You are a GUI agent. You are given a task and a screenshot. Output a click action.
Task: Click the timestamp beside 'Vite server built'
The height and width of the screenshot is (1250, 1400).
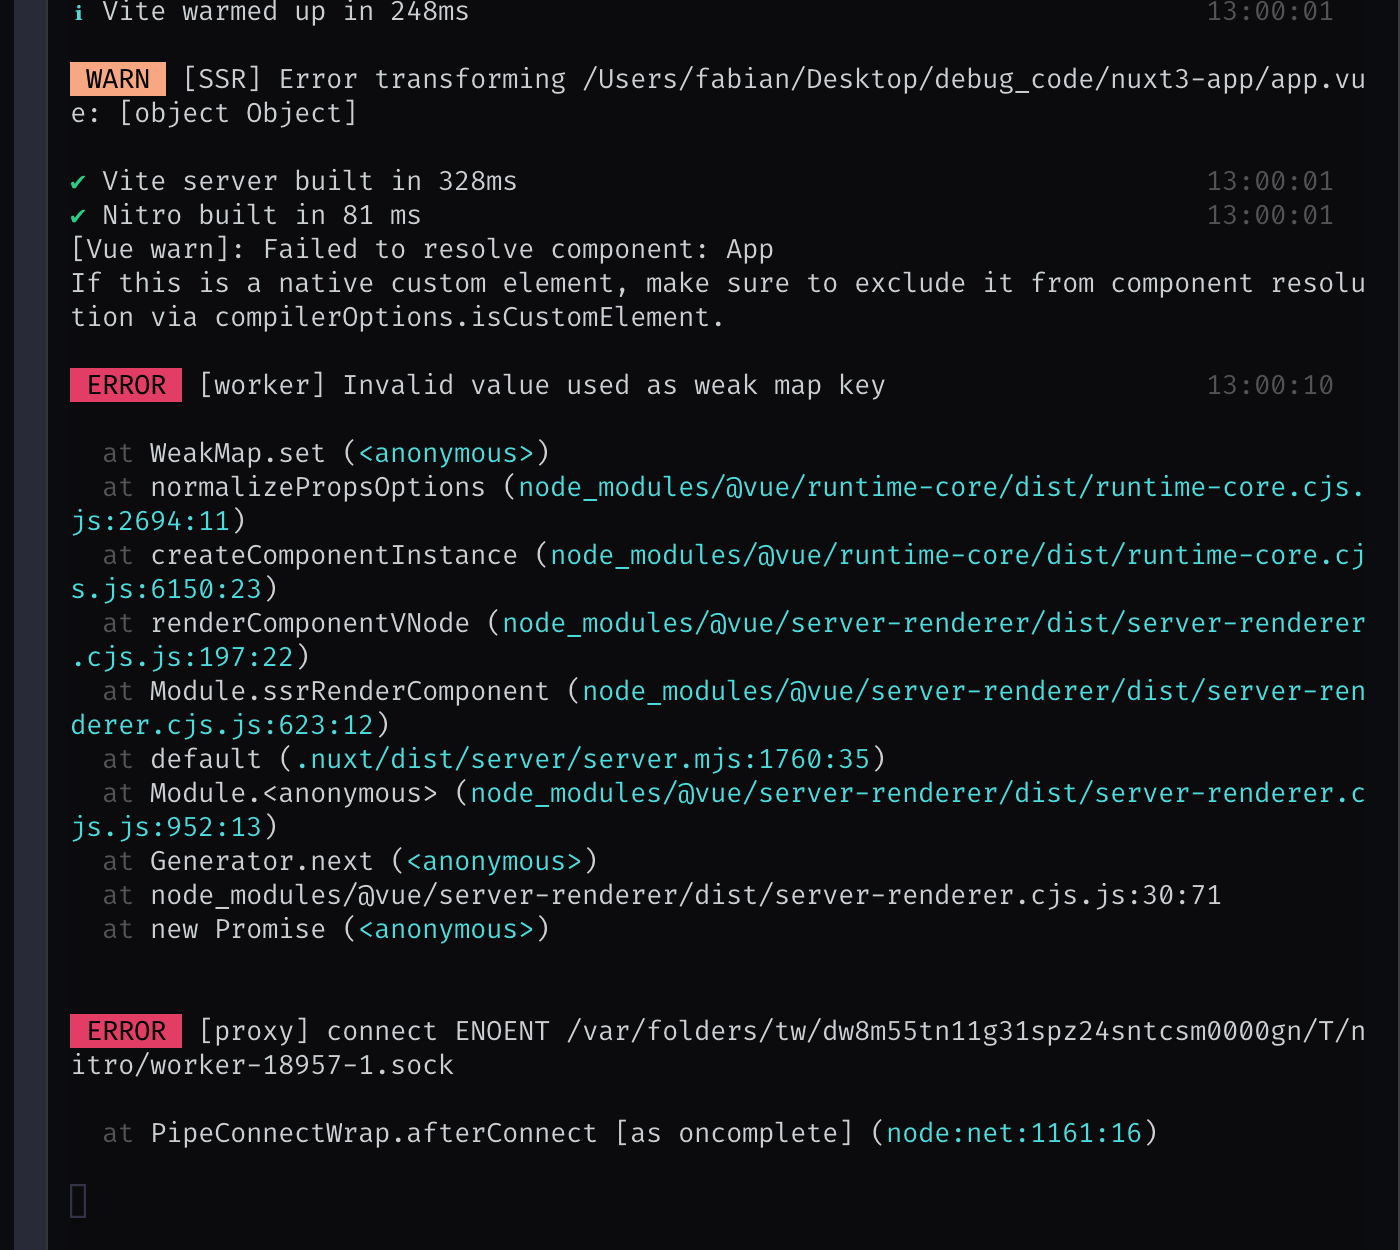[1270, 181]
